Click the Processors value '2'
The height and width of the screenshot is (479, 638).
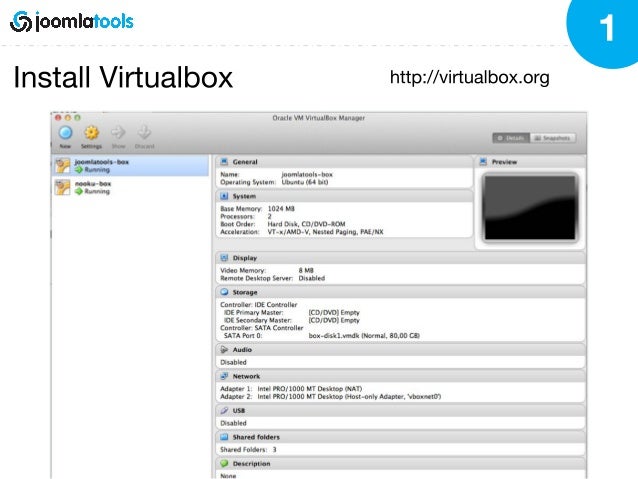pos(269,217)
